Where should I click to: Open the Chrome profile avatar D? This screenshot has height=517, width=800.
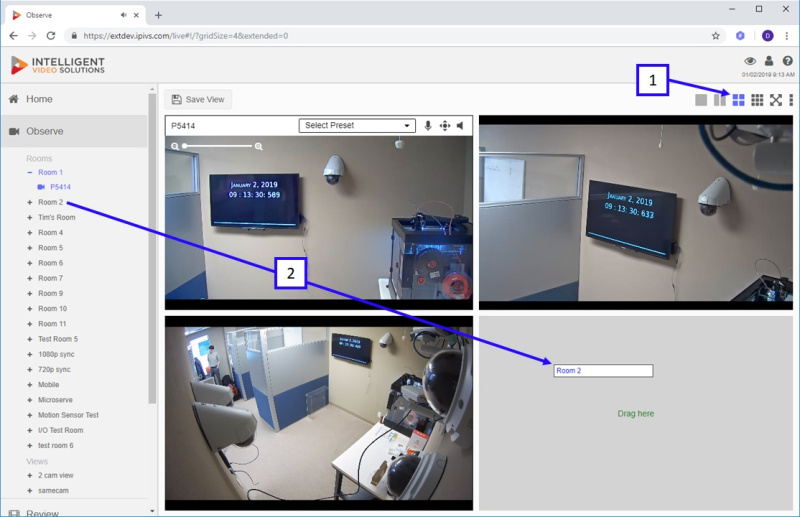coord(767,36)
